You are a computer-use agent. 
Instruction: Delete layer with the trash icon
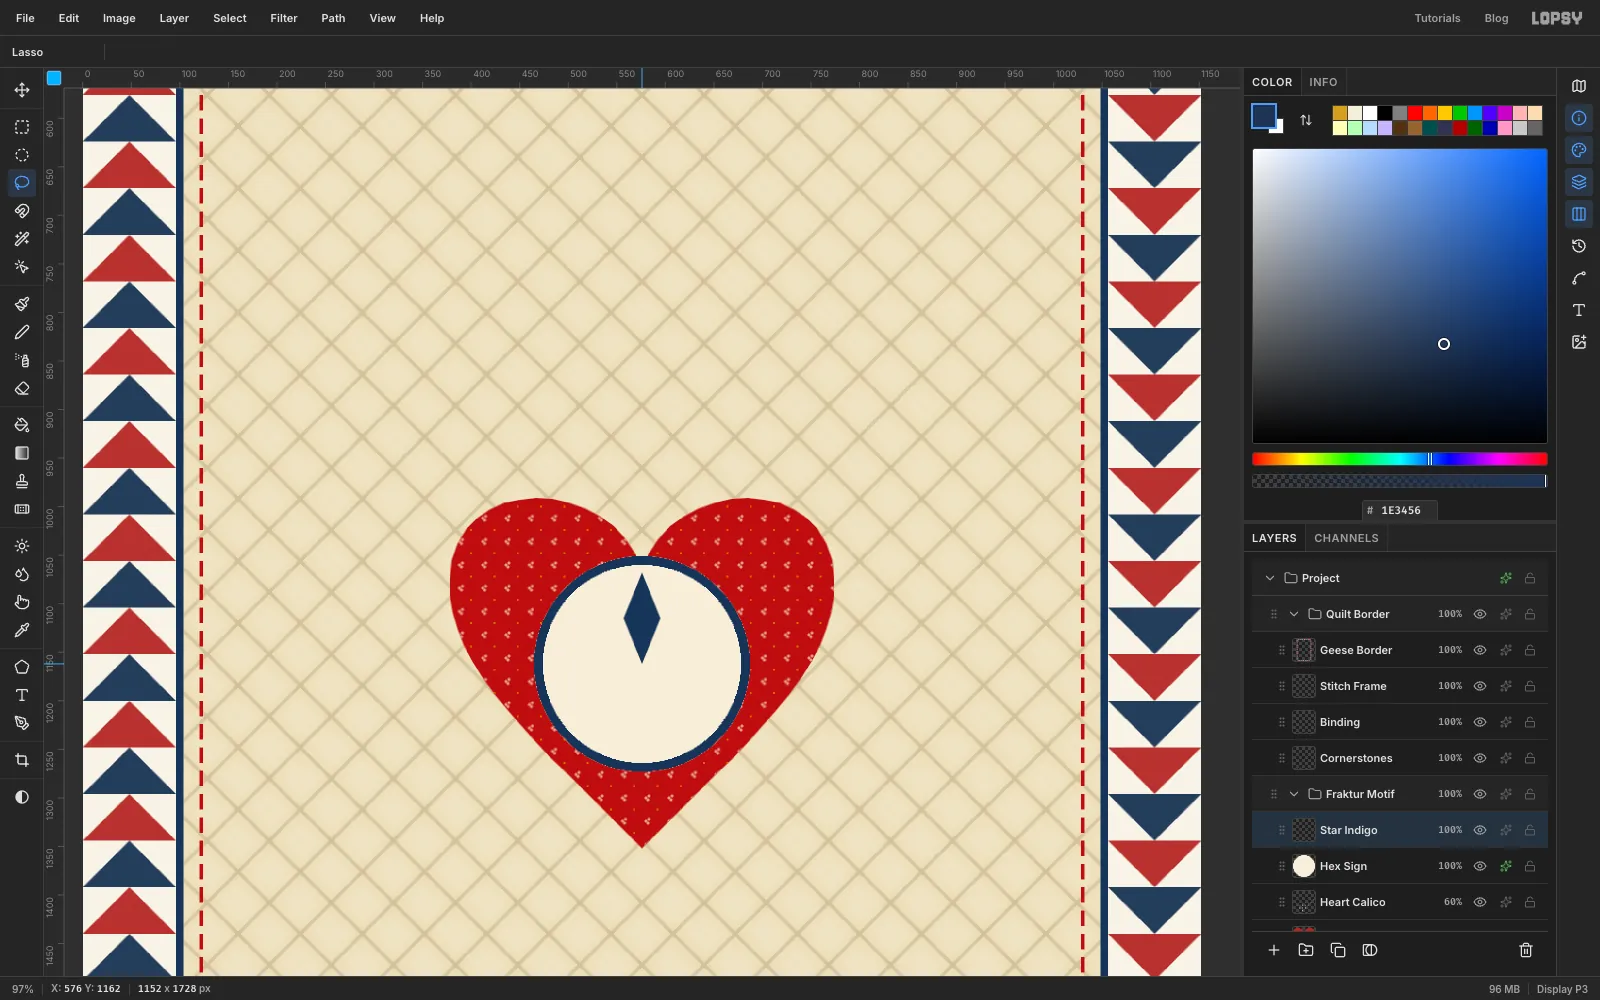[x=1526, y=950]
